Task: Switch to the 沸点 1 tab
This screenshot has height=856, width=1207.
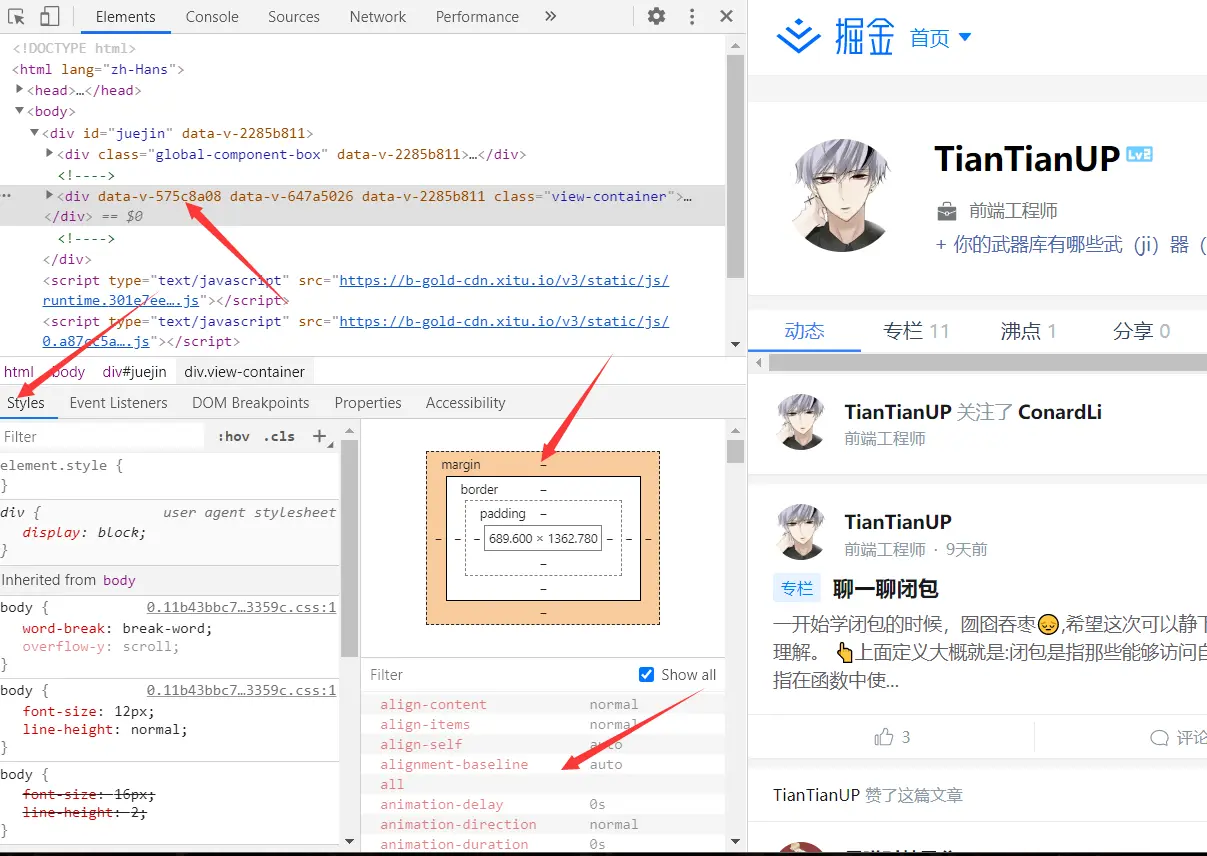Action: click(1029, 331)
